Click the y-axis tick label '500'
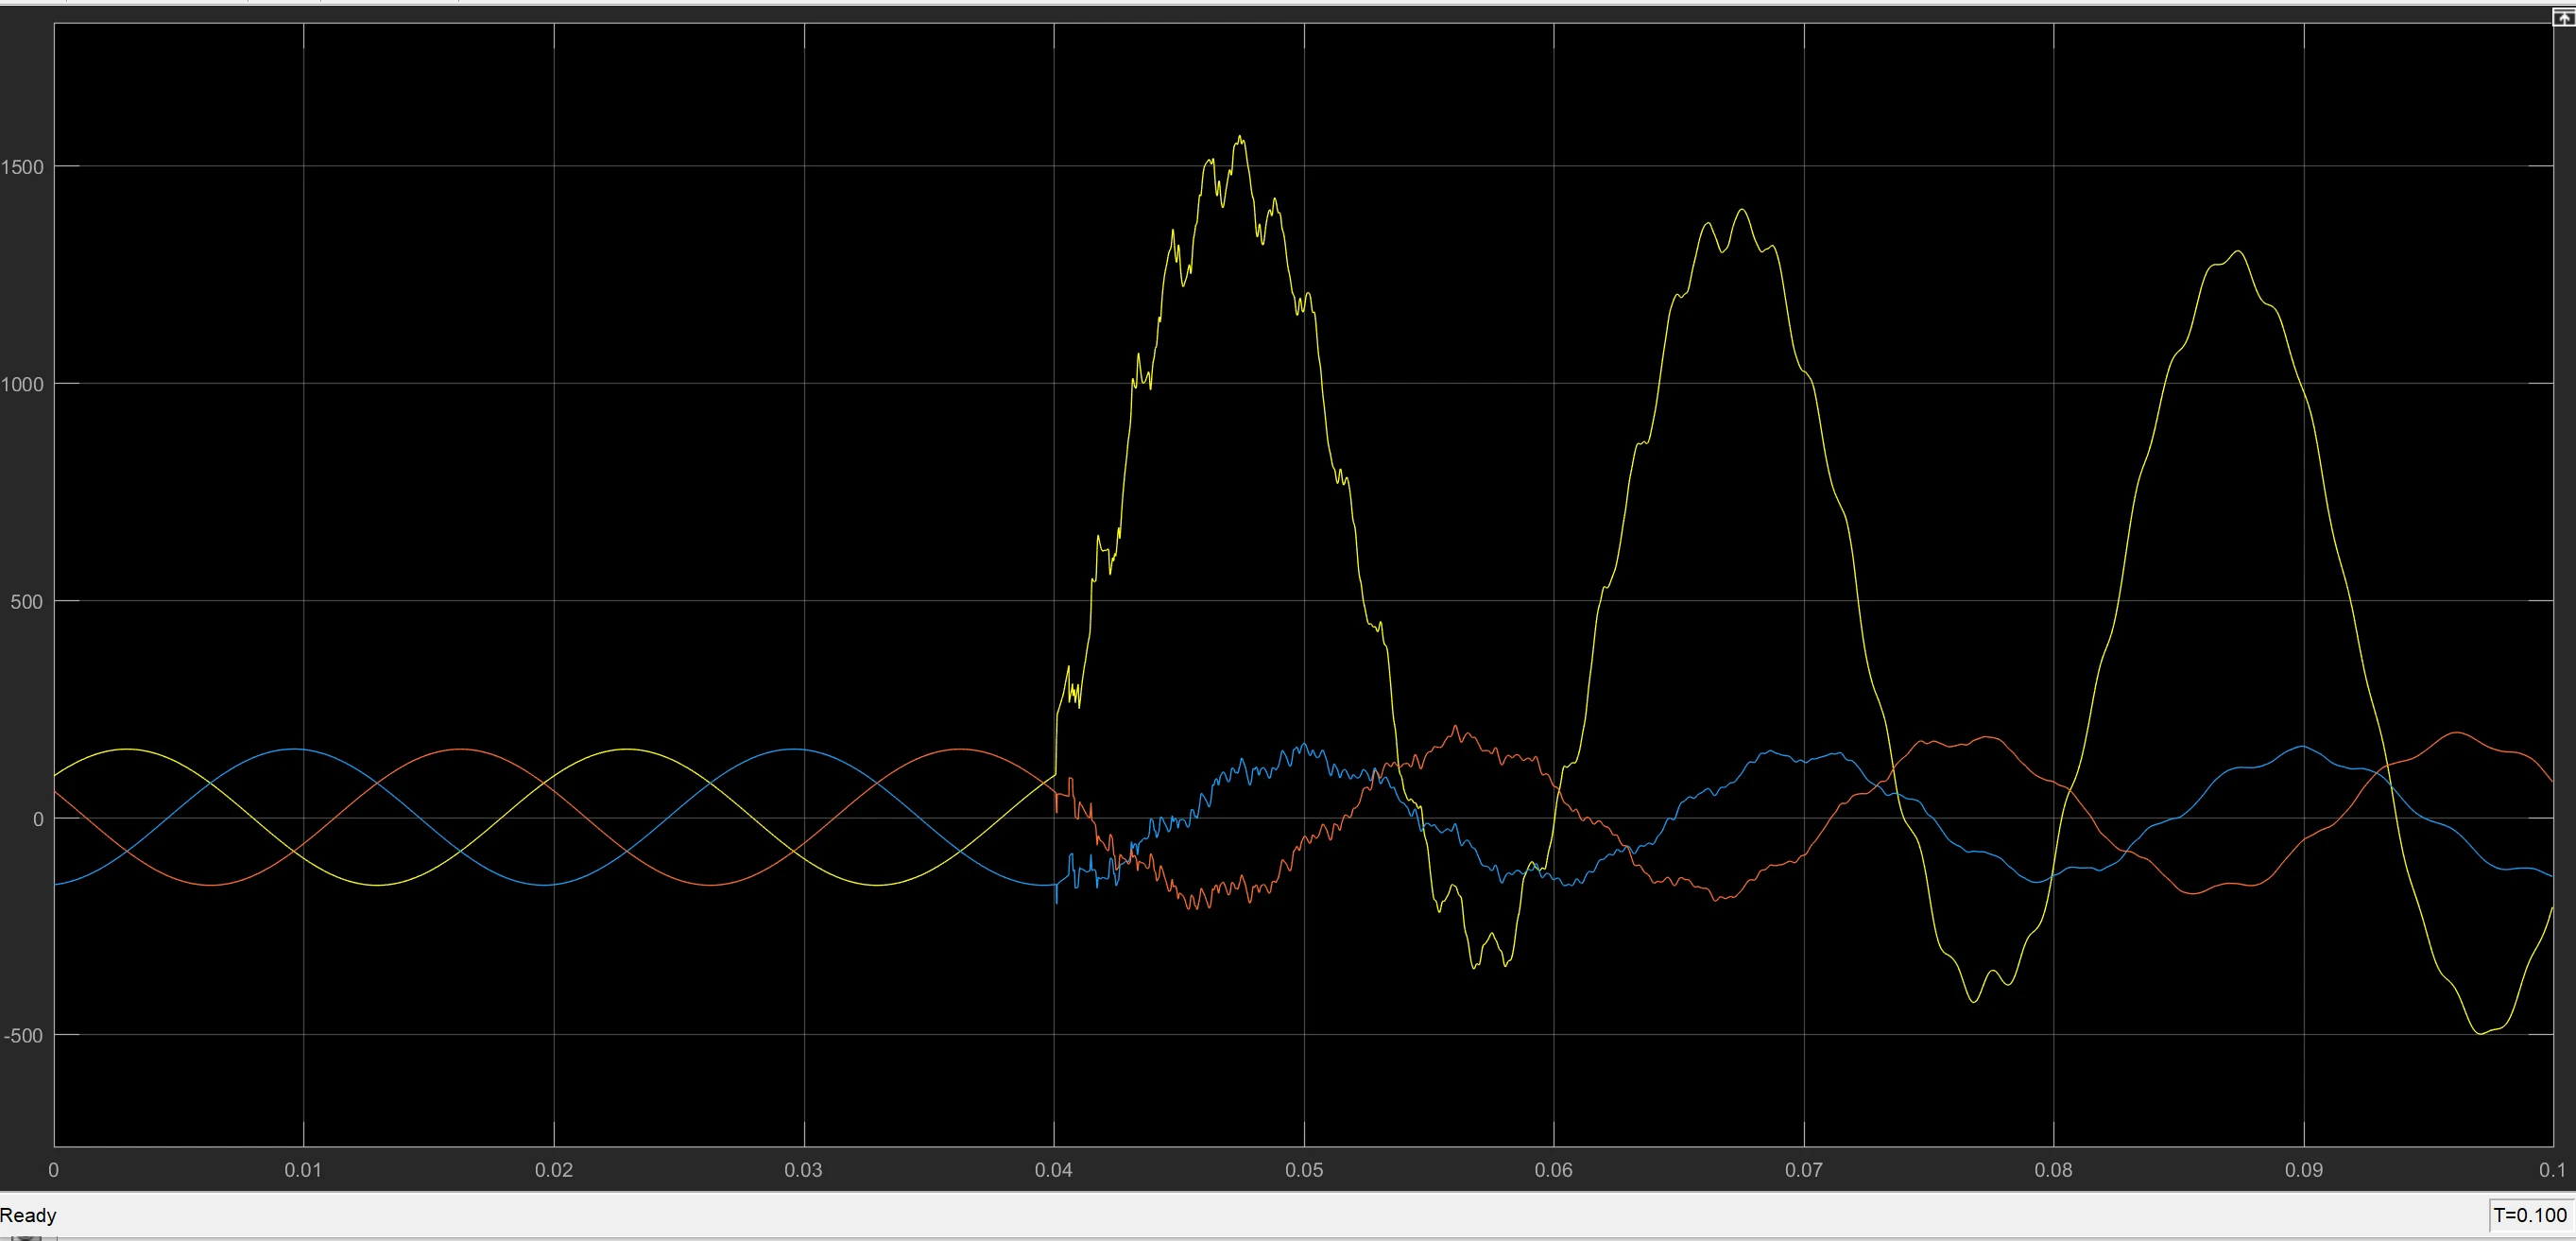The image size is (2576, 1241). coord(27,602)
